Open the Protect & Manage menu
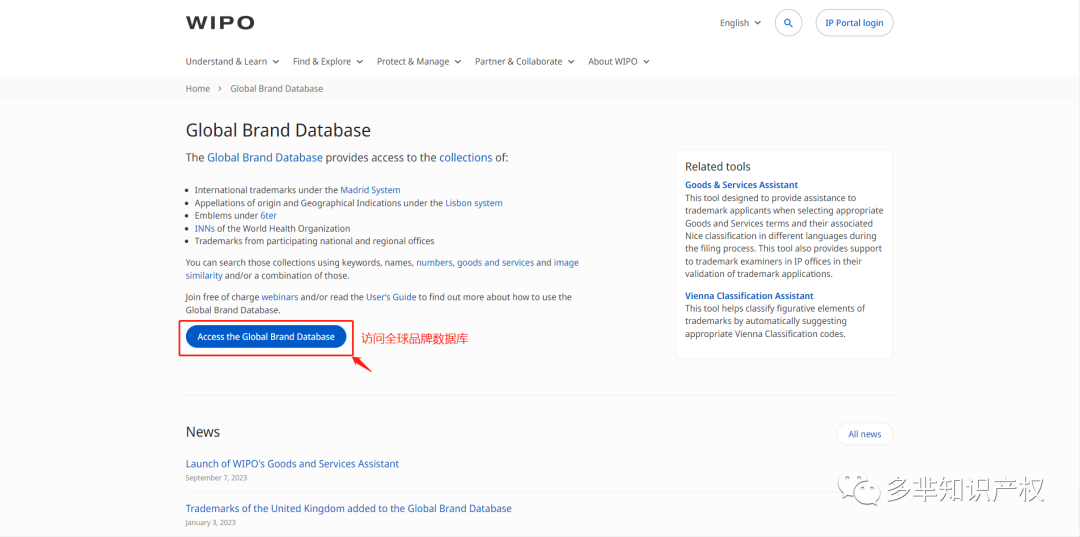This screenshot has width=1080, height=537. 418,62
